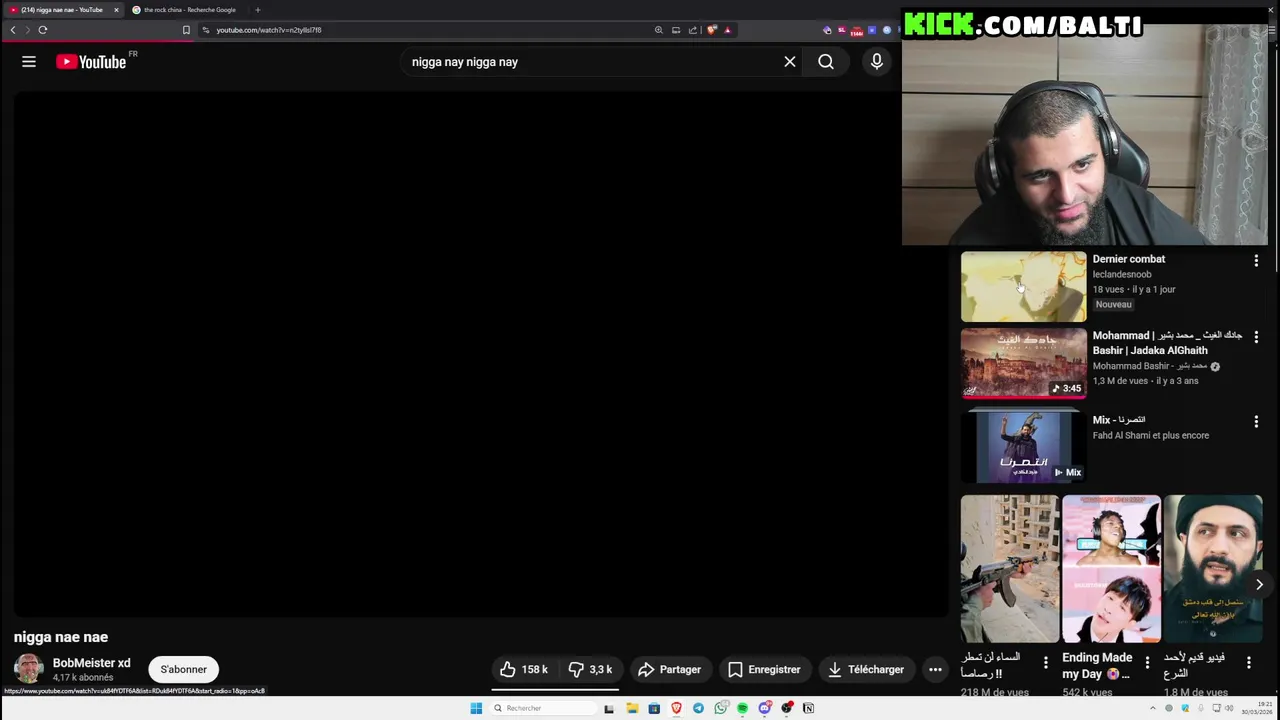Screen dimensions: 1280x720
Task: Click the share icon in address bar
Action: point(693,30)
